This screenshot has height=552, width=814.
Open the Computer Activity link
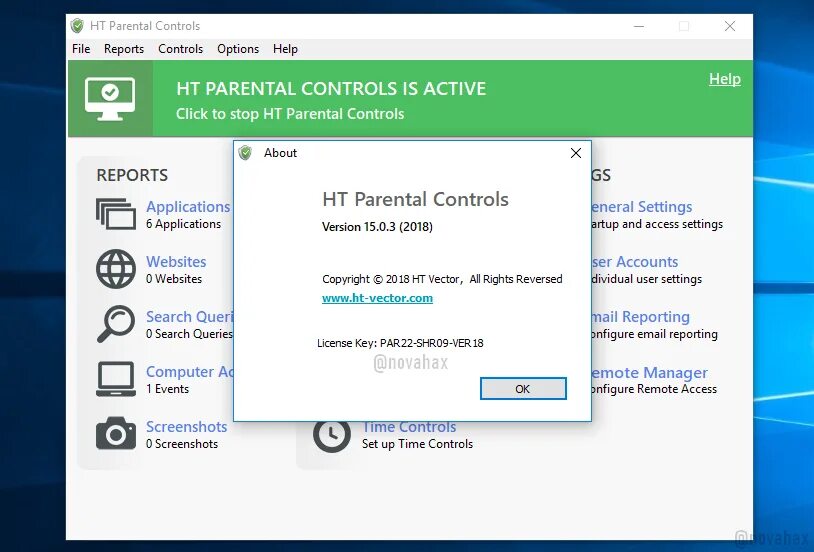pos(189,371)
